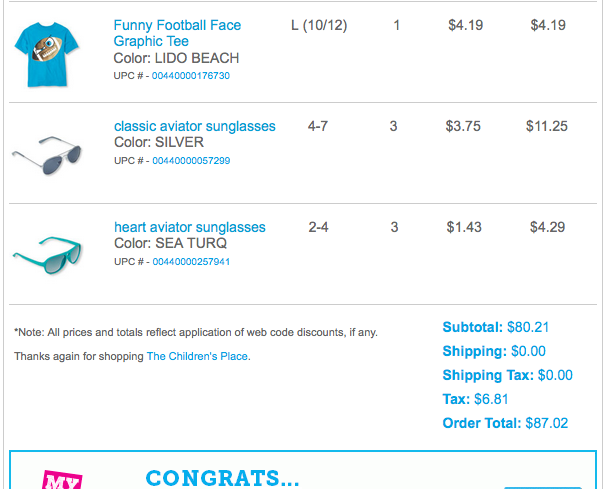Click the CONGRATS banner heading
Screen dimensions: 603x489
pos(222,478)
